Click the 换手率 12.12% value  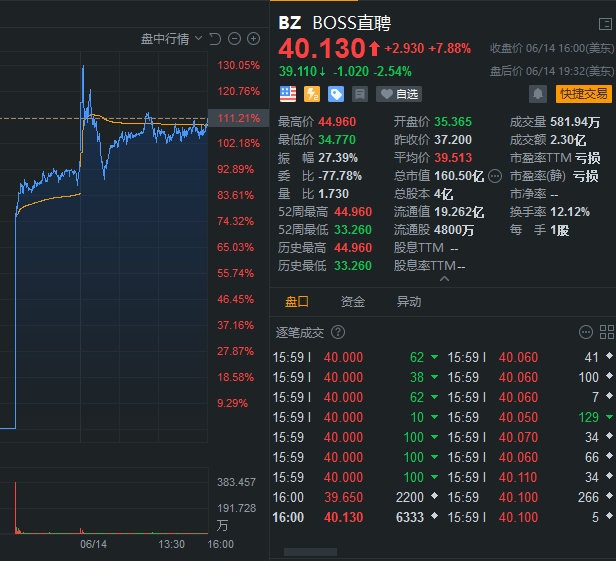(x=570, y=212)
